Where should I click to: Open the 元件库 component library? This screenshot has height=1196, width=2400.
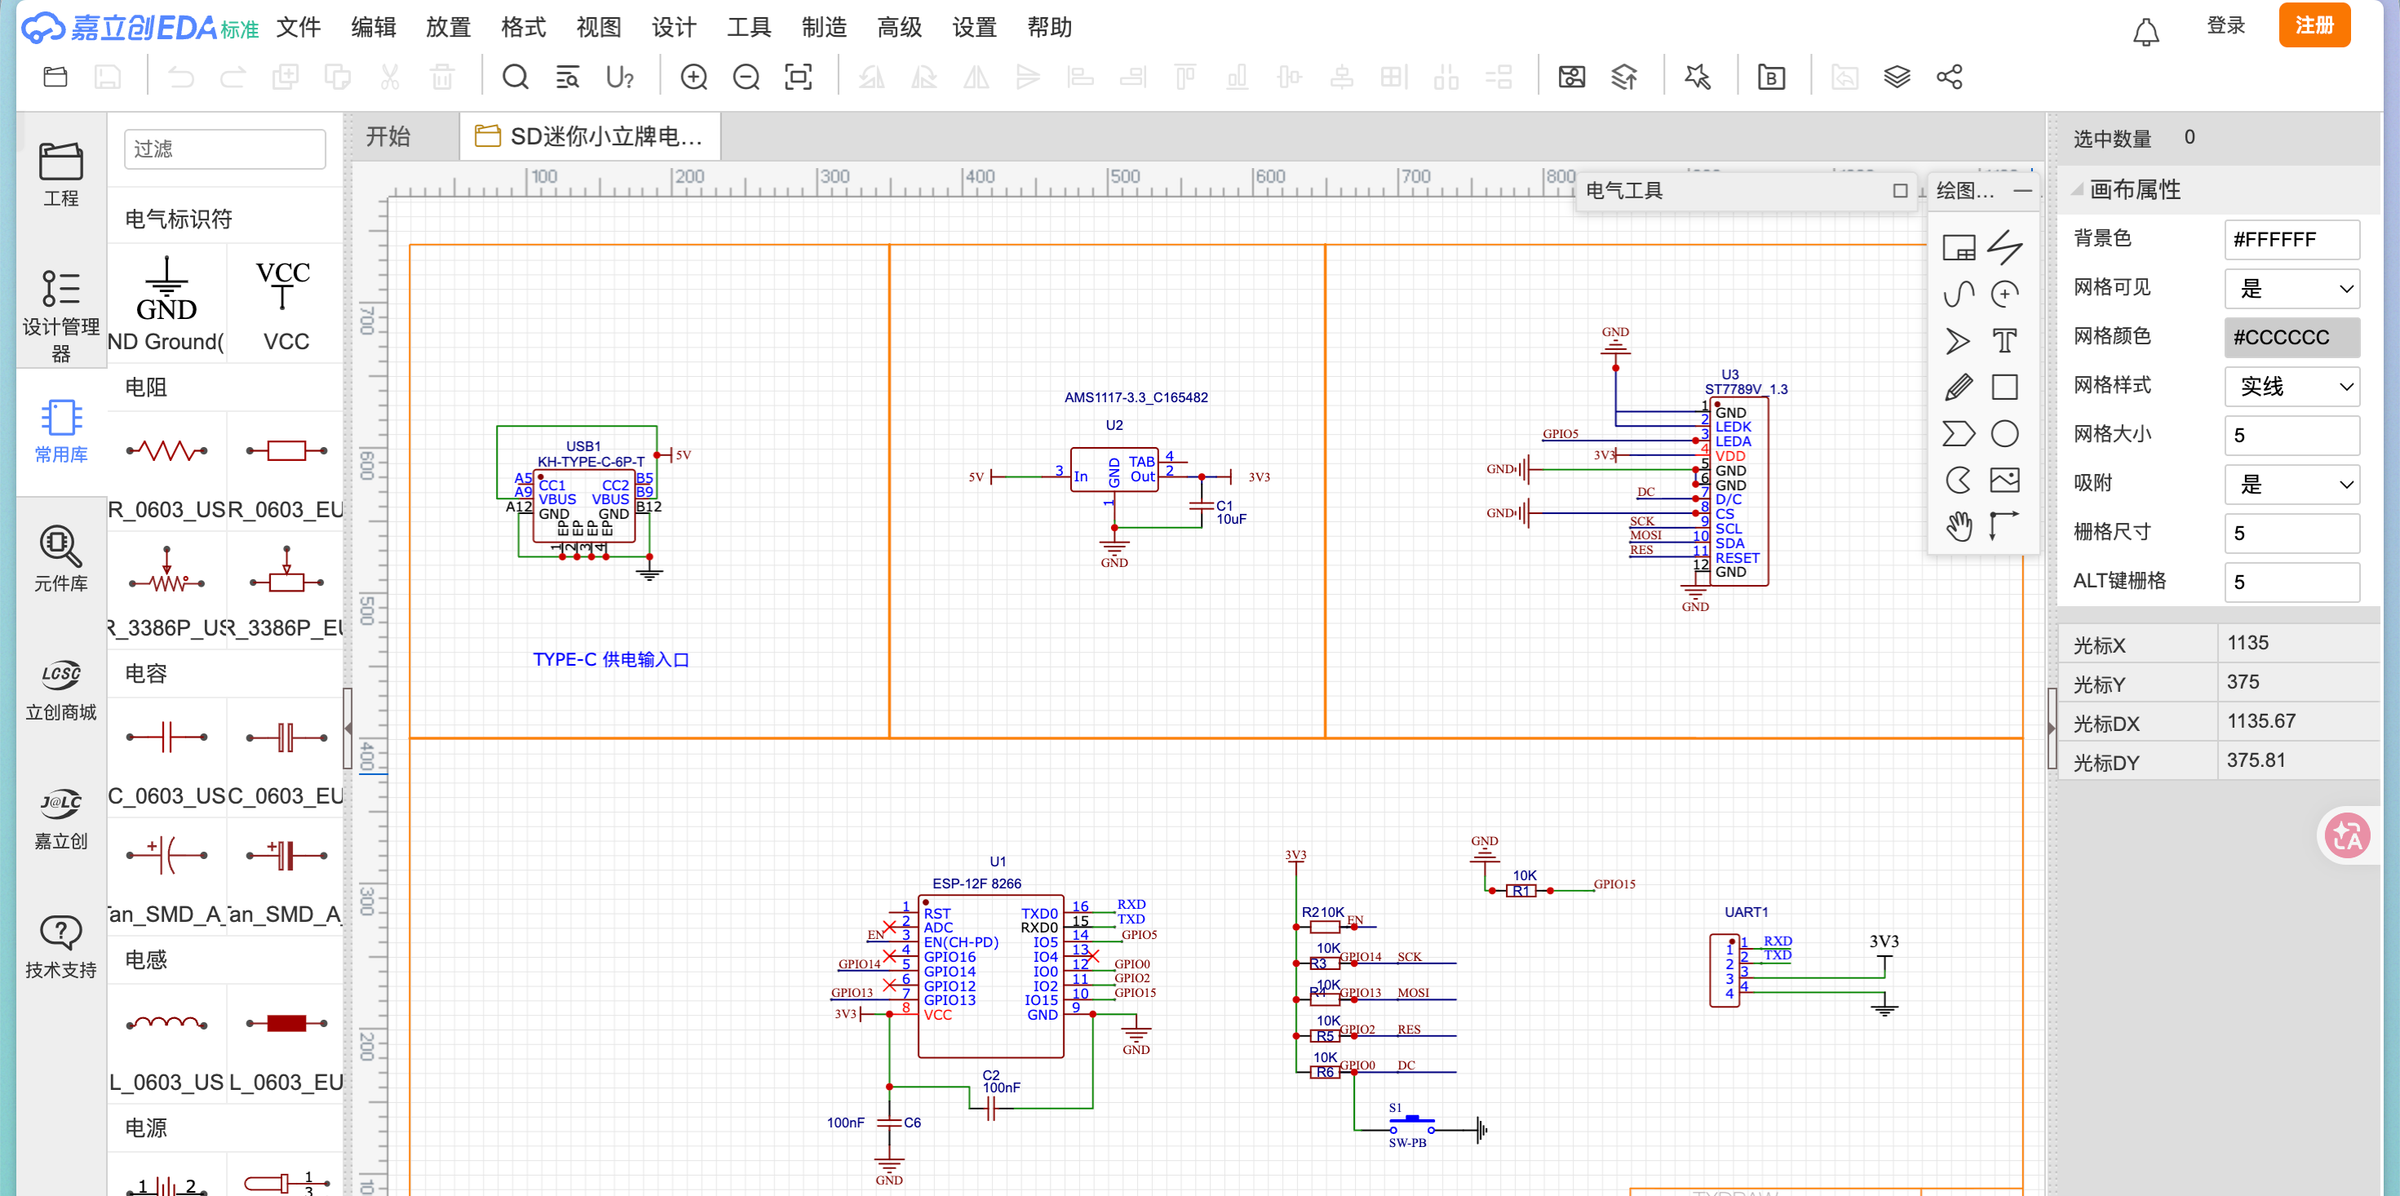[x=61, y=559]
